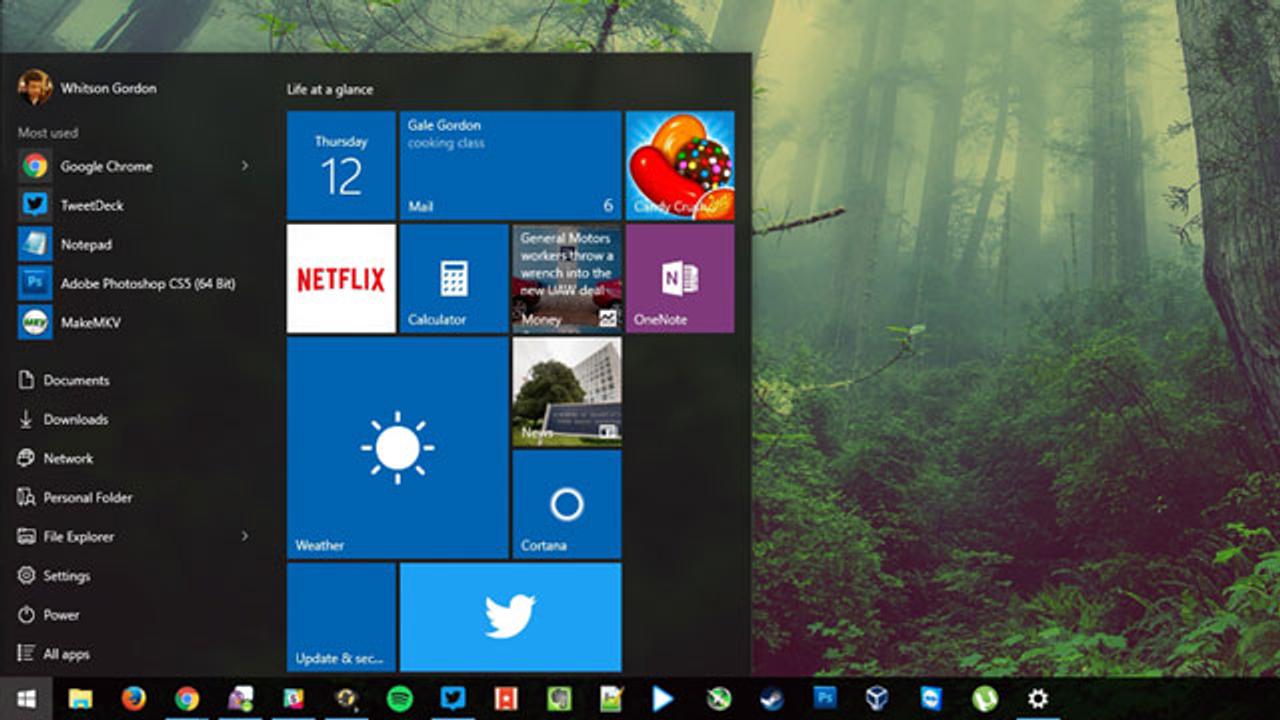Open the Netflix tile
Image resolution: width=1280 pixels, height=720 pixels.
pyautogui.click(x=340, y=278)
